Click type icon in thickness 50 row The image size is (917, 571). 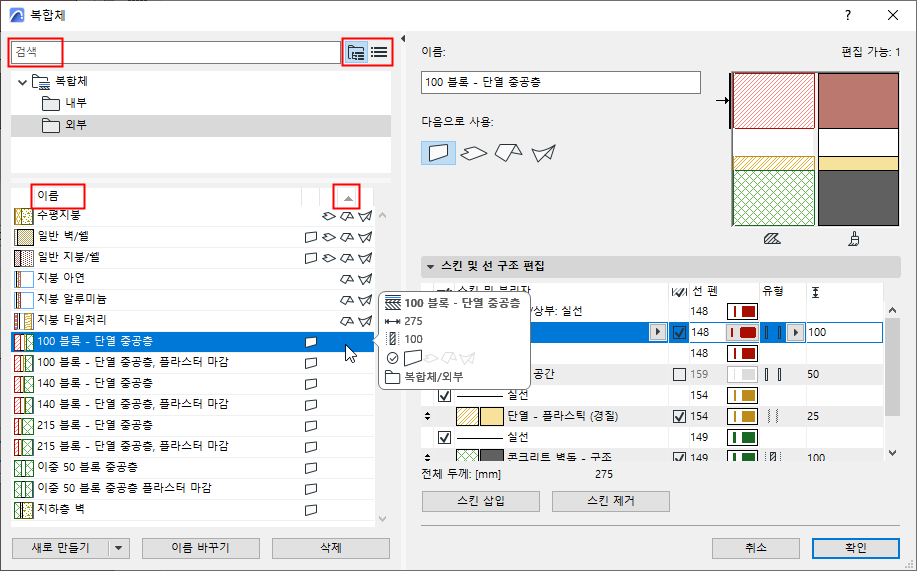(x=773, y=374)
